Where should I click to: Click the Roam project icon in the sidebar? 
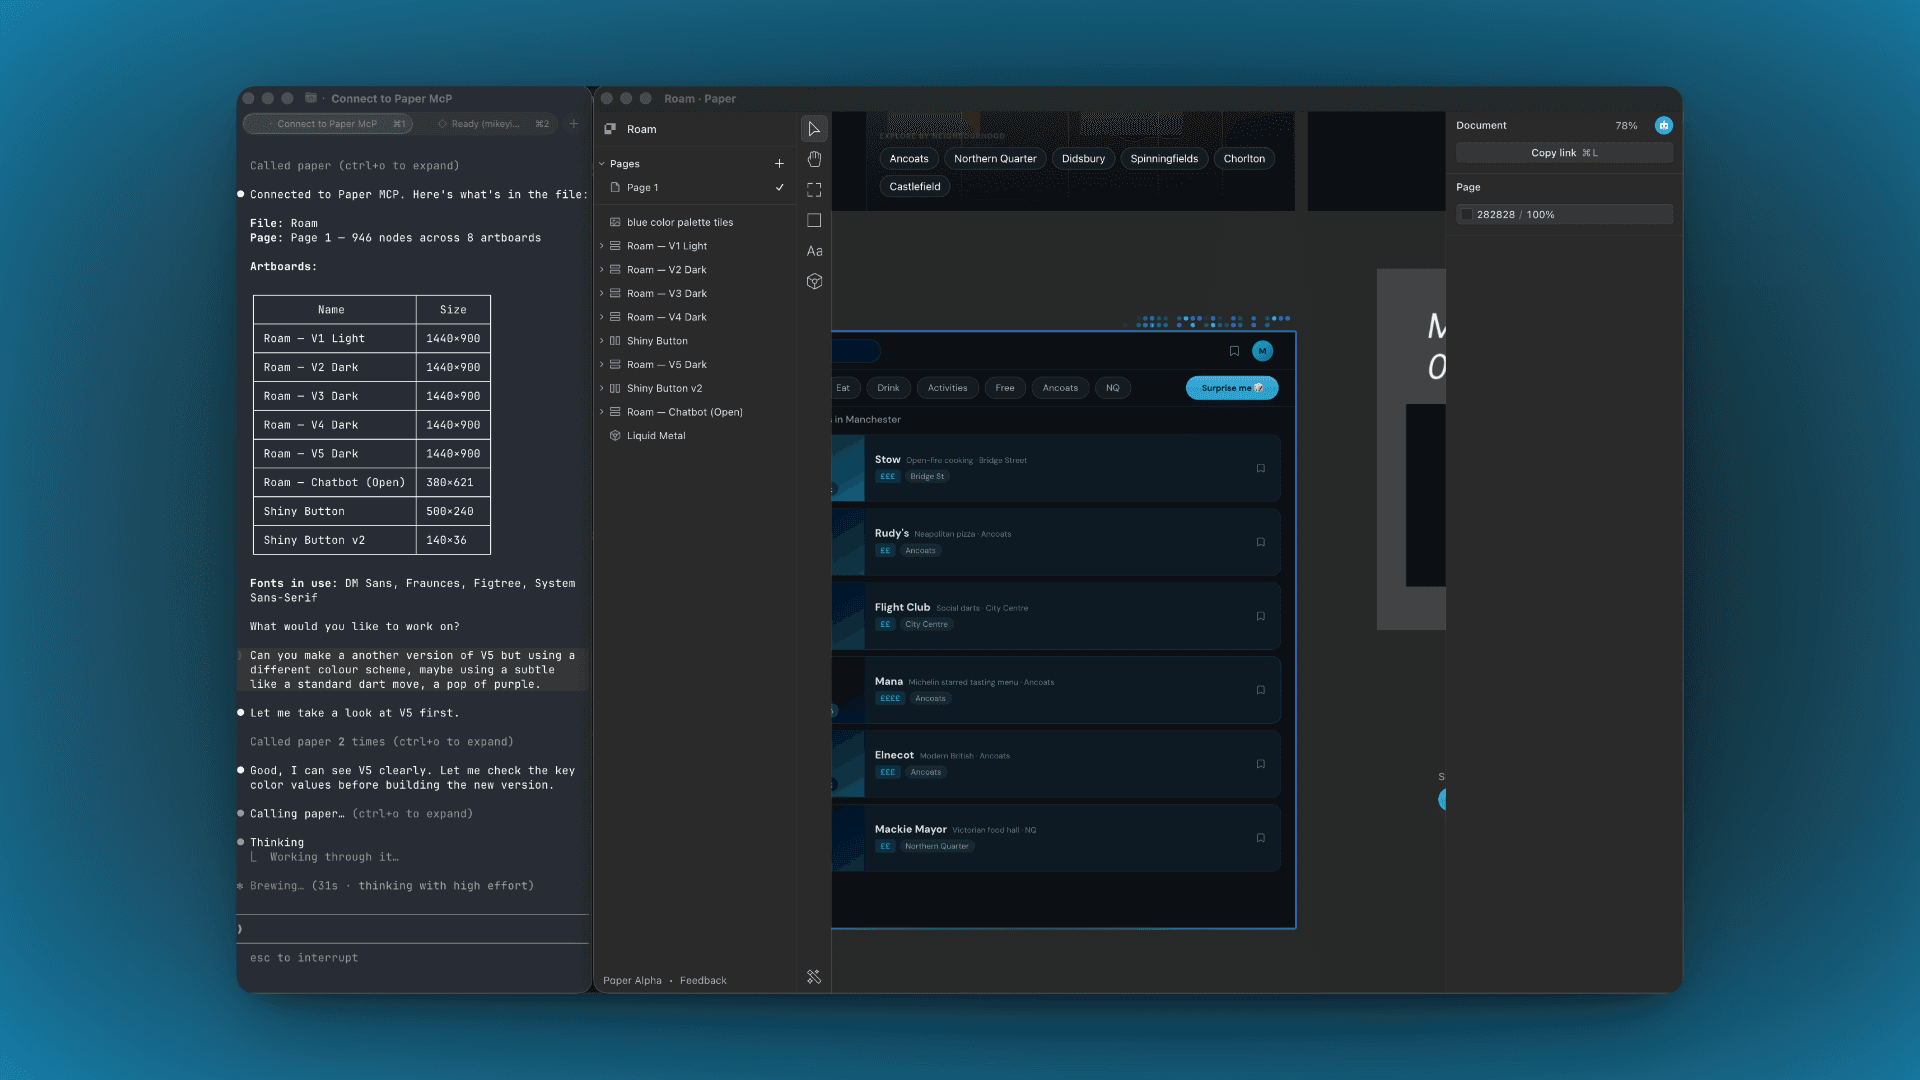coord(610,129)
